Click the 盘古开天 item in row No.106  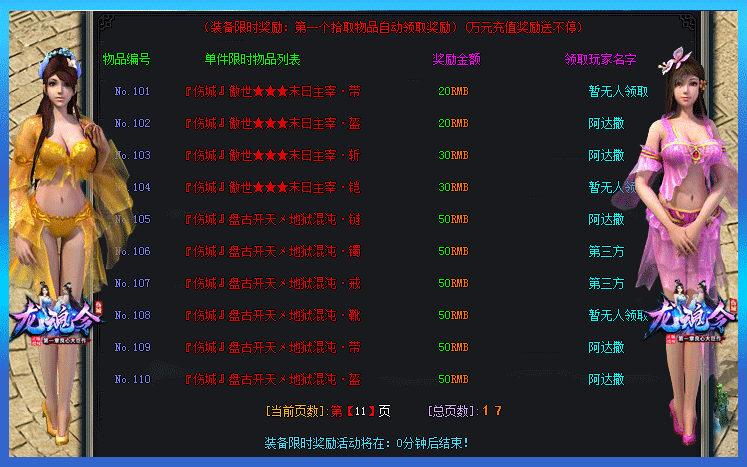click(x=272, y=251)
